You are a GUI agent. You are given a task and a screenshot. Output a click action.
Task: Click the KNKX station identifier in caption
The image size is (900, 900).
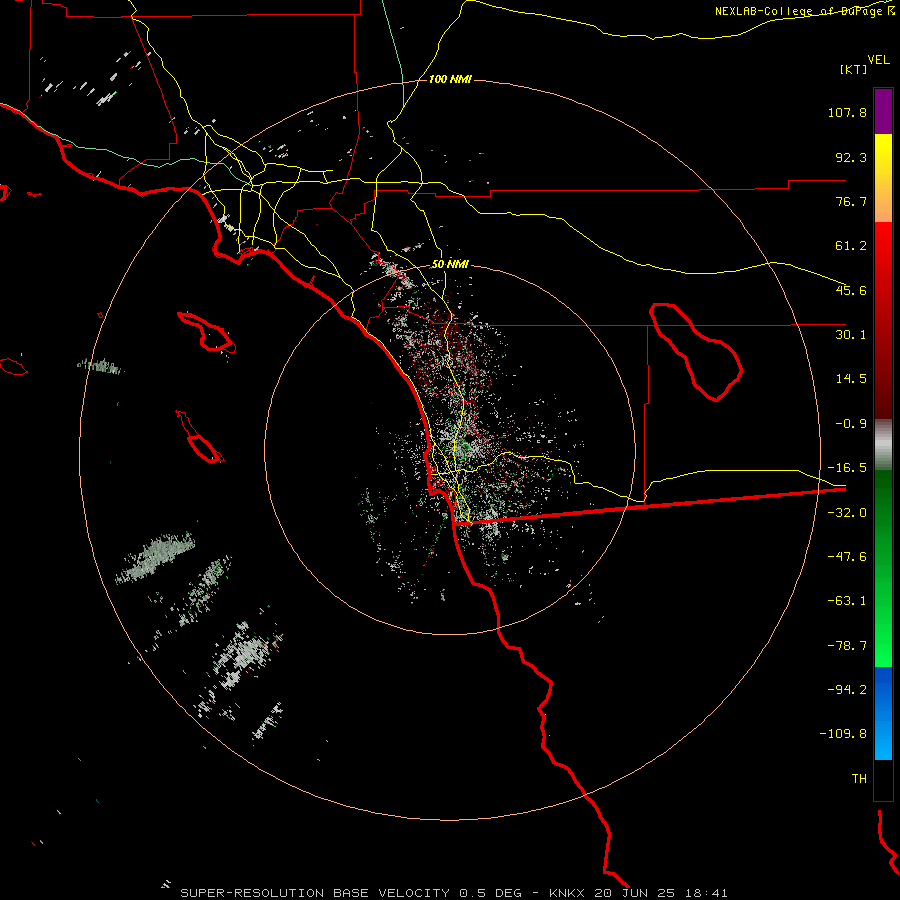point(568,893)
